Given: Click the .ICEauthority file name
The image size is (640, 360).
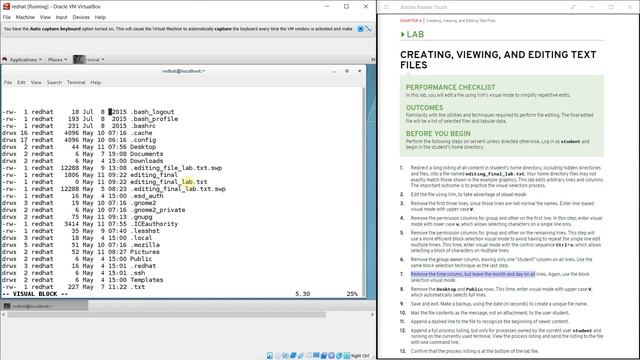Looking at the screenshot, I should coord(154,224).
